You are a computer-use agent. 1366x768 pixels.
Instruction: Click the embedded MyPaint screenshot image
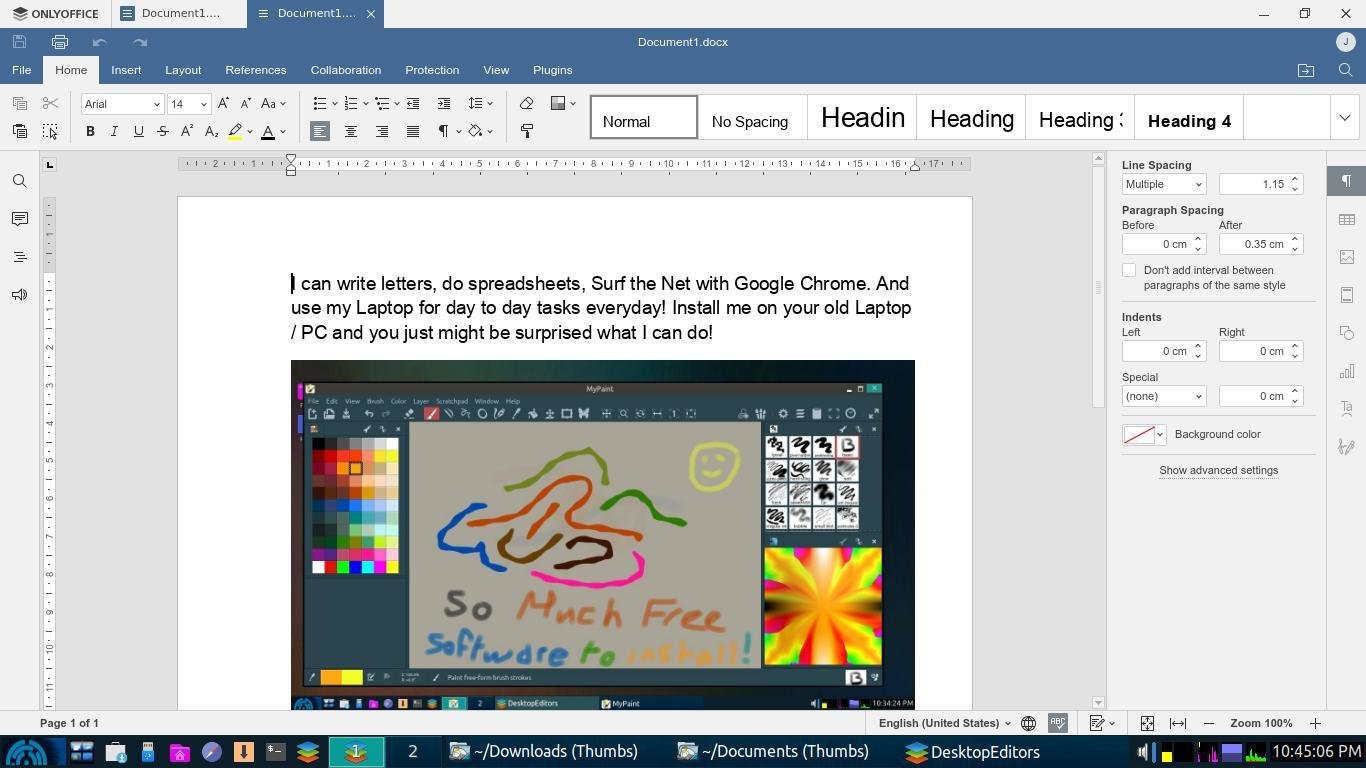[603, 535]
